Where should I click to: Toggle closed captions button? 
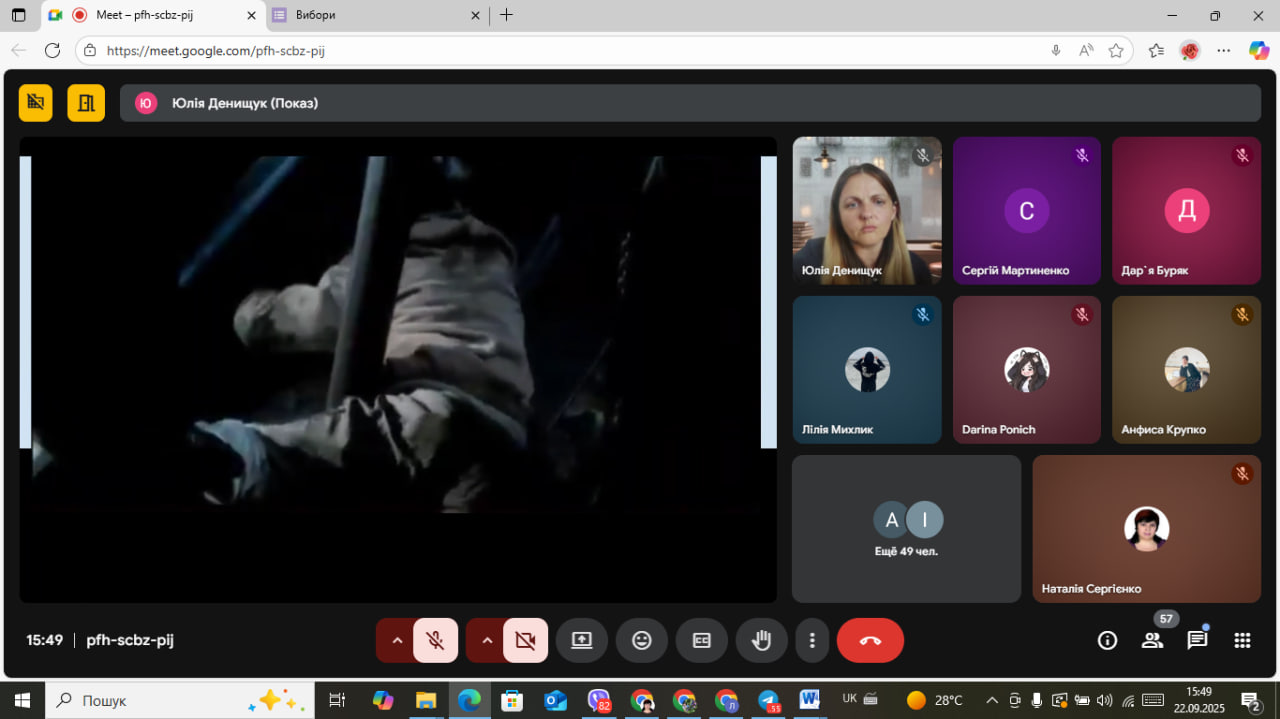coord(702,641)
